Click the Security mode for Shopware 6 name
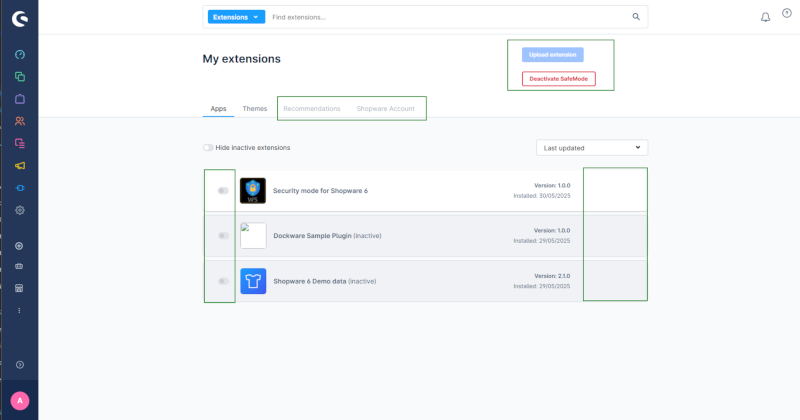Image resolution: width=800 pixels, height=420 pixels. (320, 191)
